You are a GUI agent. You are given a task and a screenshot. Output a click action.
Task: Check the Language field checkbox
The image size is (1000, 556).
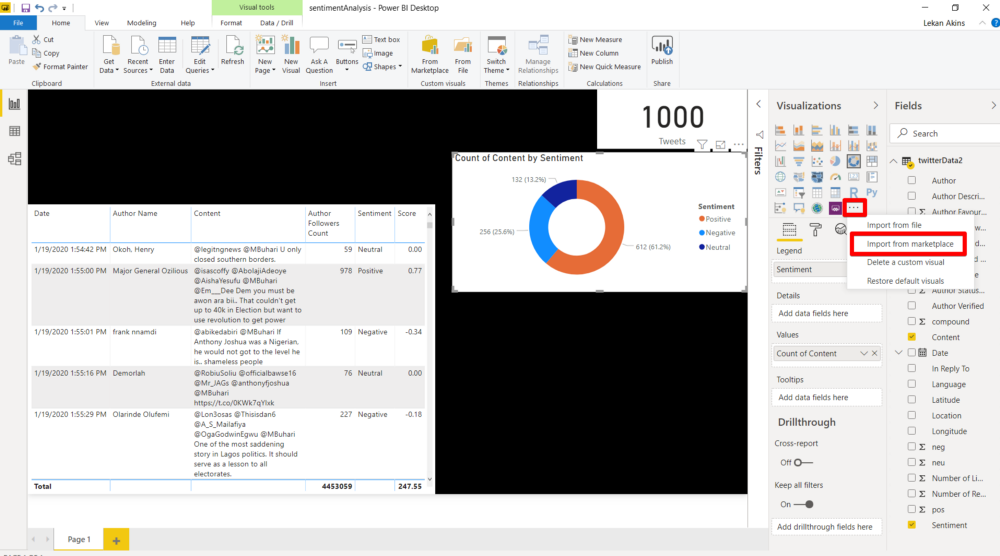(911, 384)
